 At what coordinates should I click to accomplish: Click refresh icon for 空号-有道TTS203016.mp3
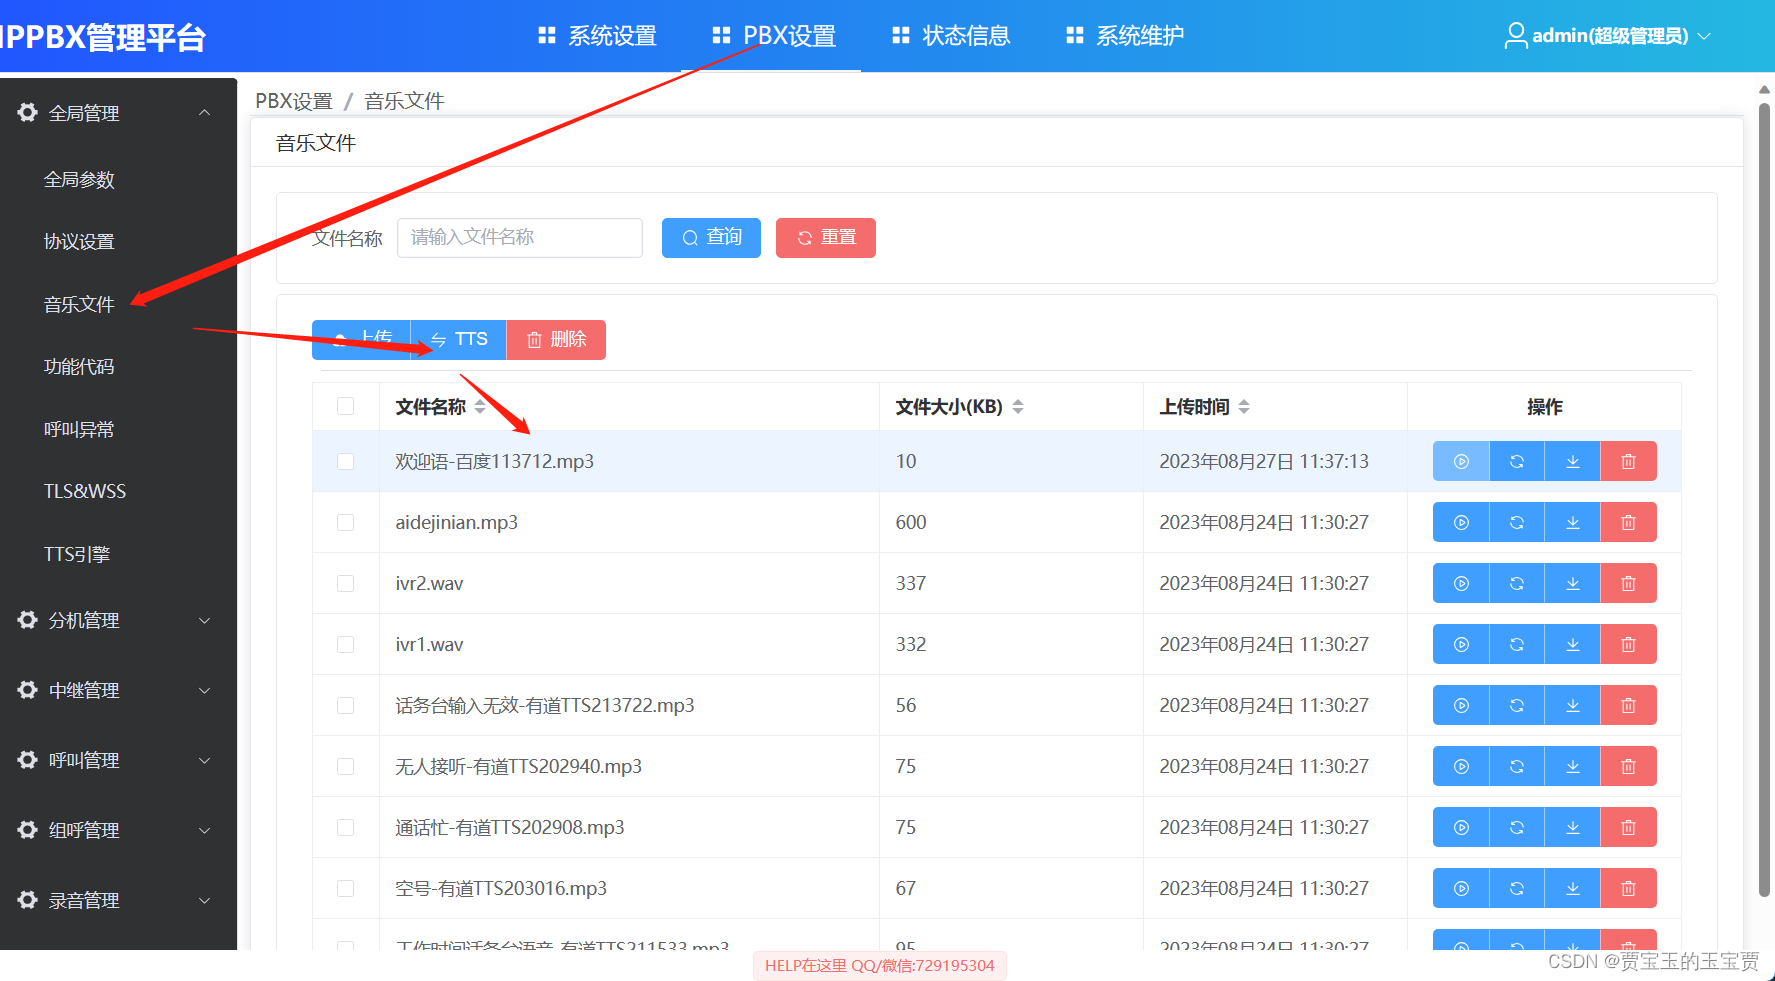tap(1517, 888)
